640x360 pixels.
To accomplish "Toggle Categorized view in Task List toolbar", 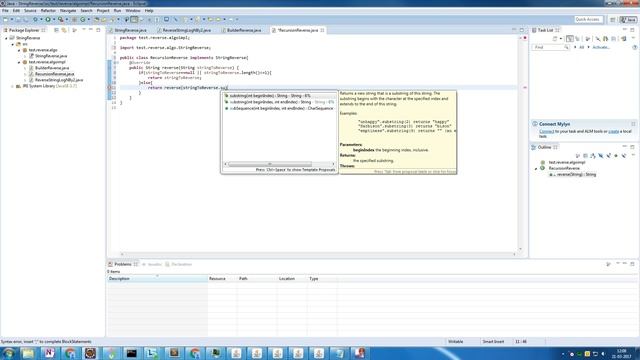I will point(570,39).
